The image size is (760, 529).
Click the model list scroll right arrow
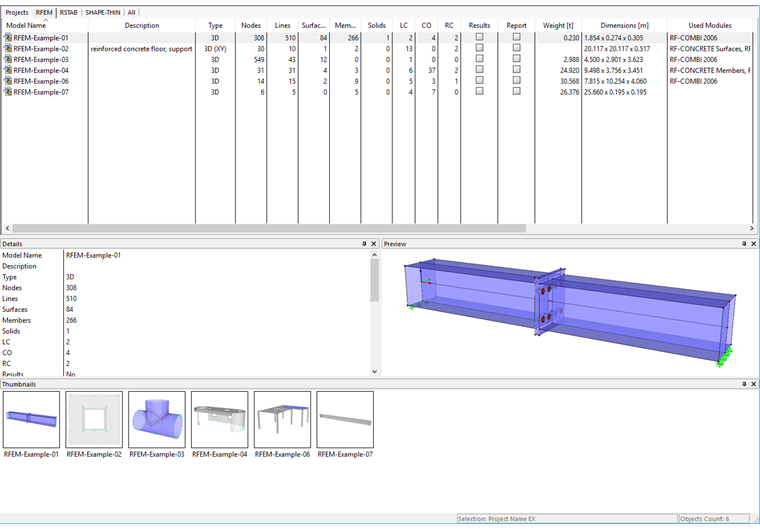[752, 228]
